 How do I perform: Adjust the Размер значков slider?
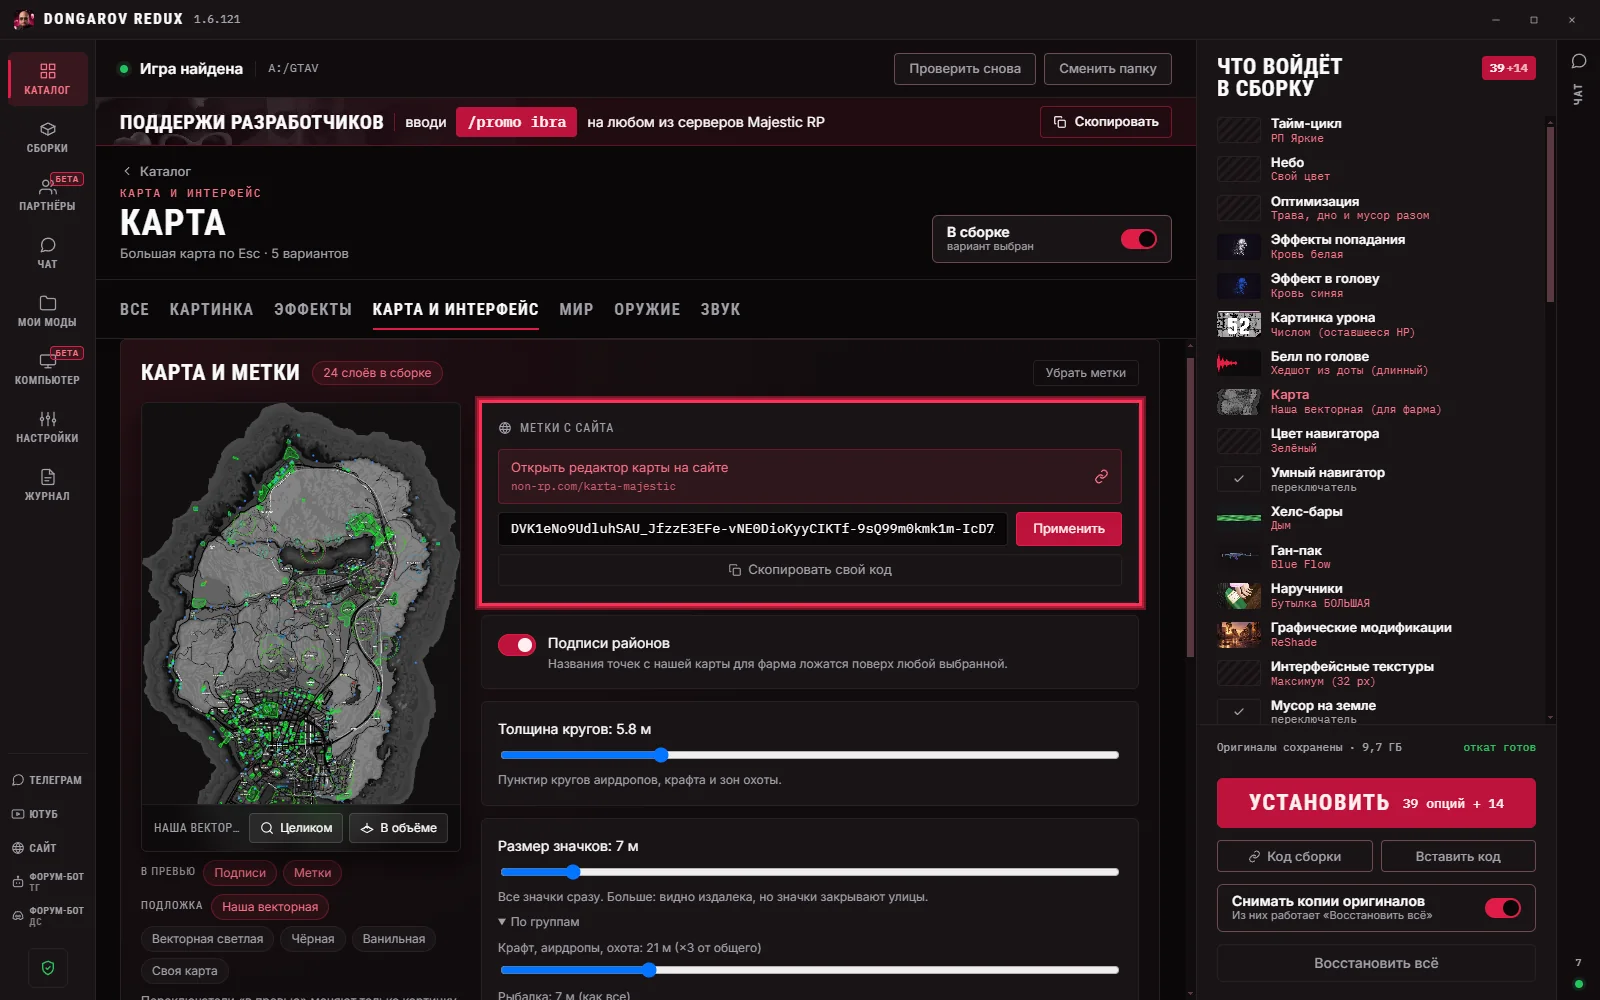pos(809,872)
